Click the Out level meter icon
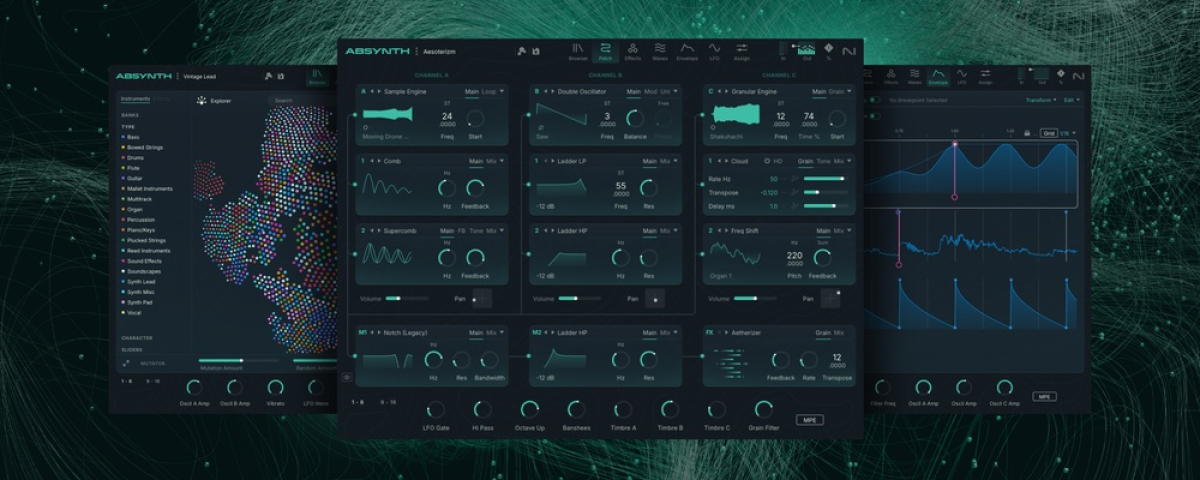The image size is (1200, 480). tap(804, 50)
